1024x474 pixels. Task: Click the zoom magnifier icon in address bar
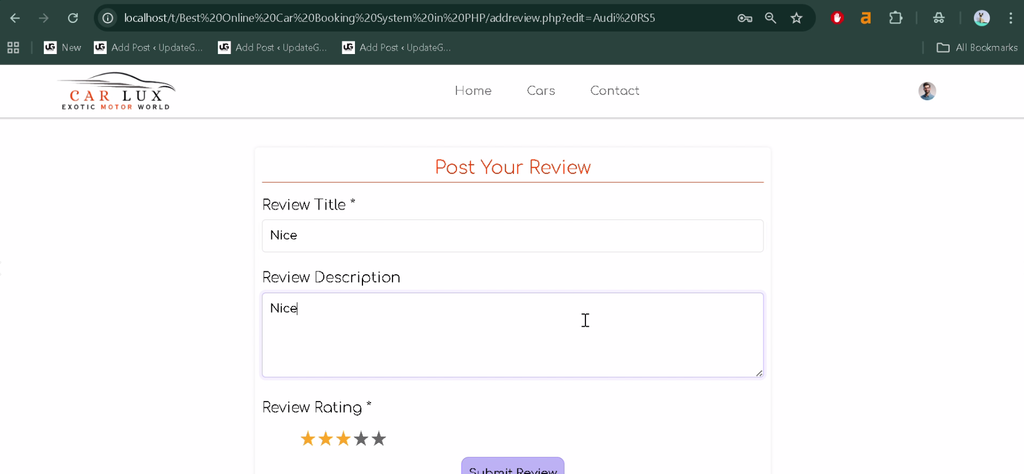771,18
